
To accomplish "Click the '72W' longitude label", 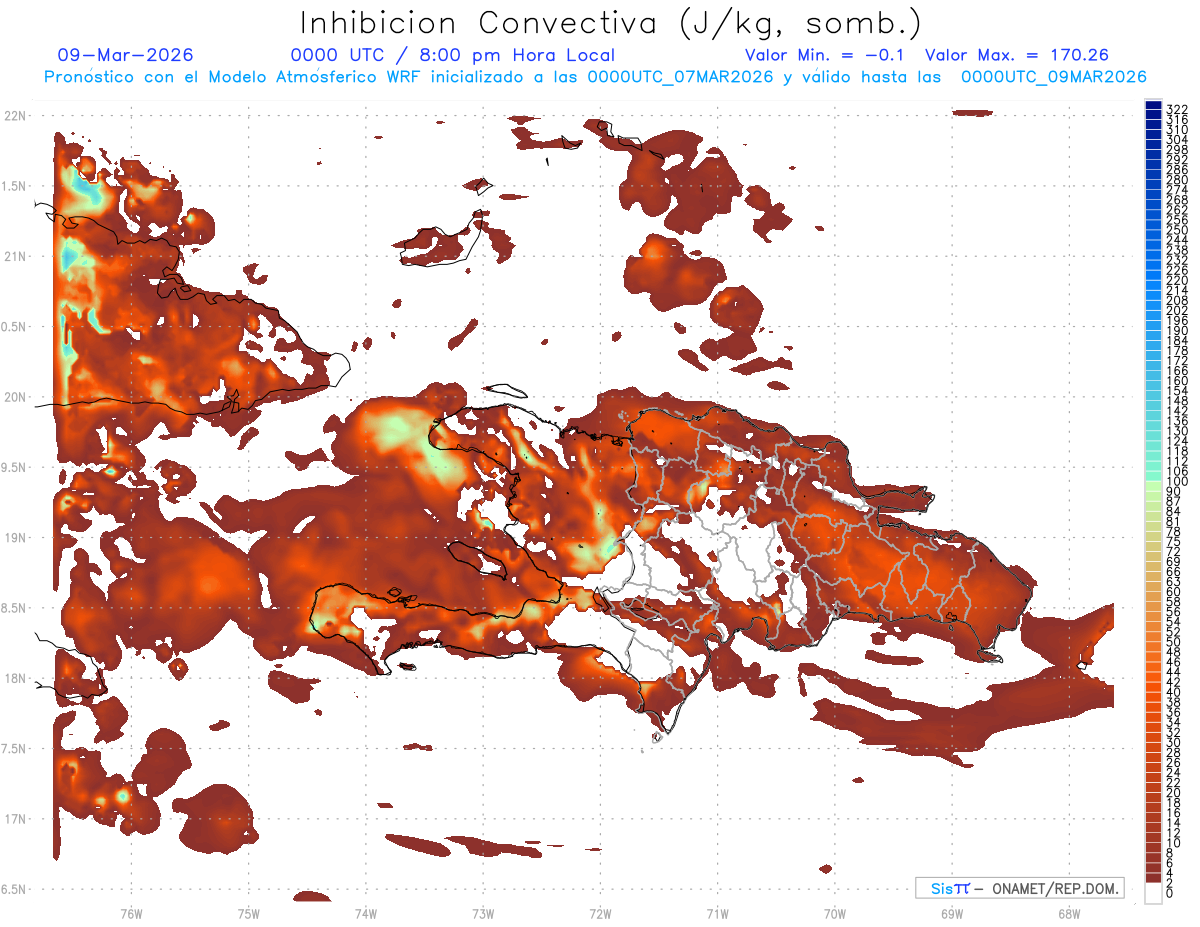I will coord(600,913).
